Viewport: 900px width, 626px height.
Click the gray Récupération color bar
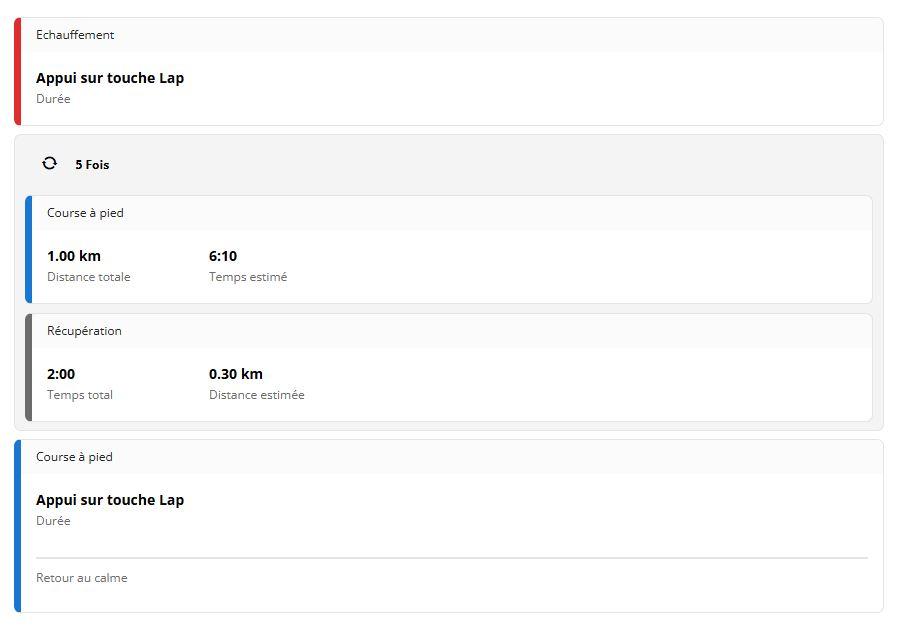click(x=28, y=367)
